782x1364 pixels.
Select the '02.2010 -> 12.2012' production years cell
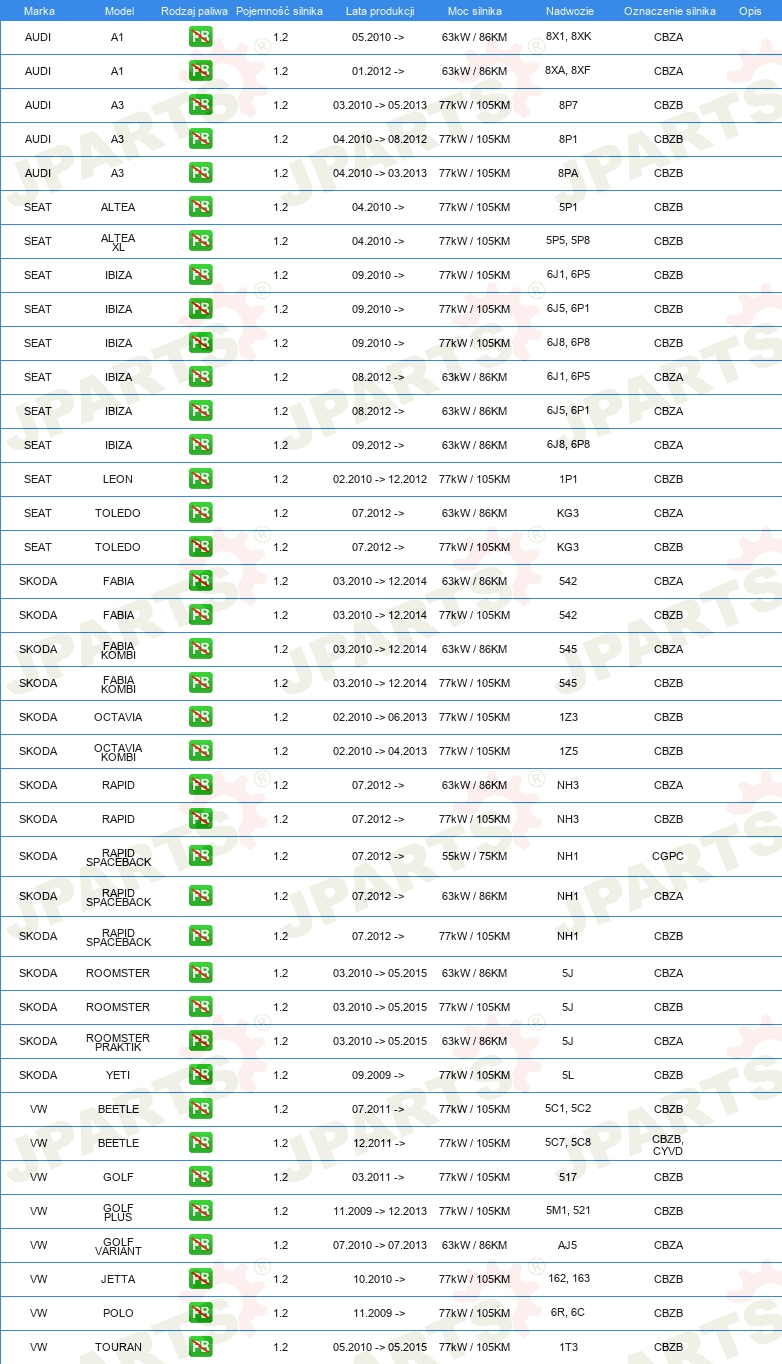pyautogui.click(x=380, y=479)
